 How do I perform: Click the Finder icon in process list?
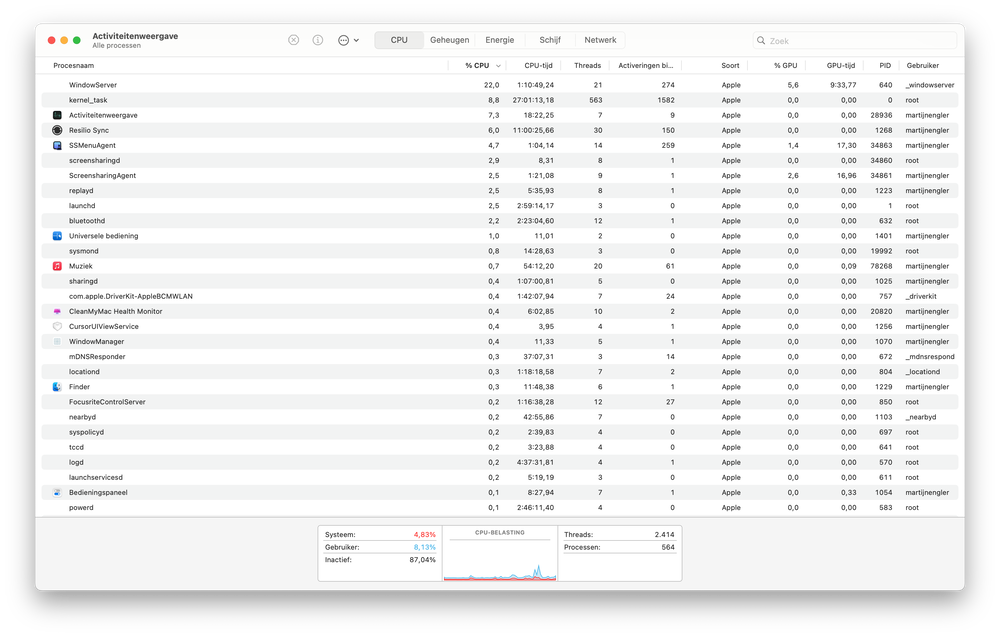[57, 387]
